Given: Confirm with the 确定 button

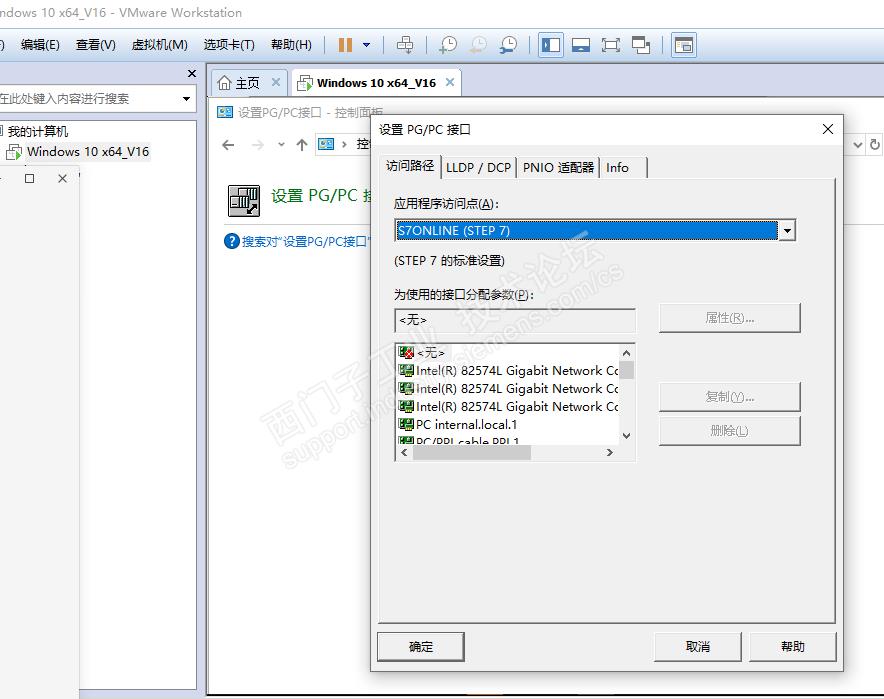Looking at the screenshot, I should coord(421,647).
